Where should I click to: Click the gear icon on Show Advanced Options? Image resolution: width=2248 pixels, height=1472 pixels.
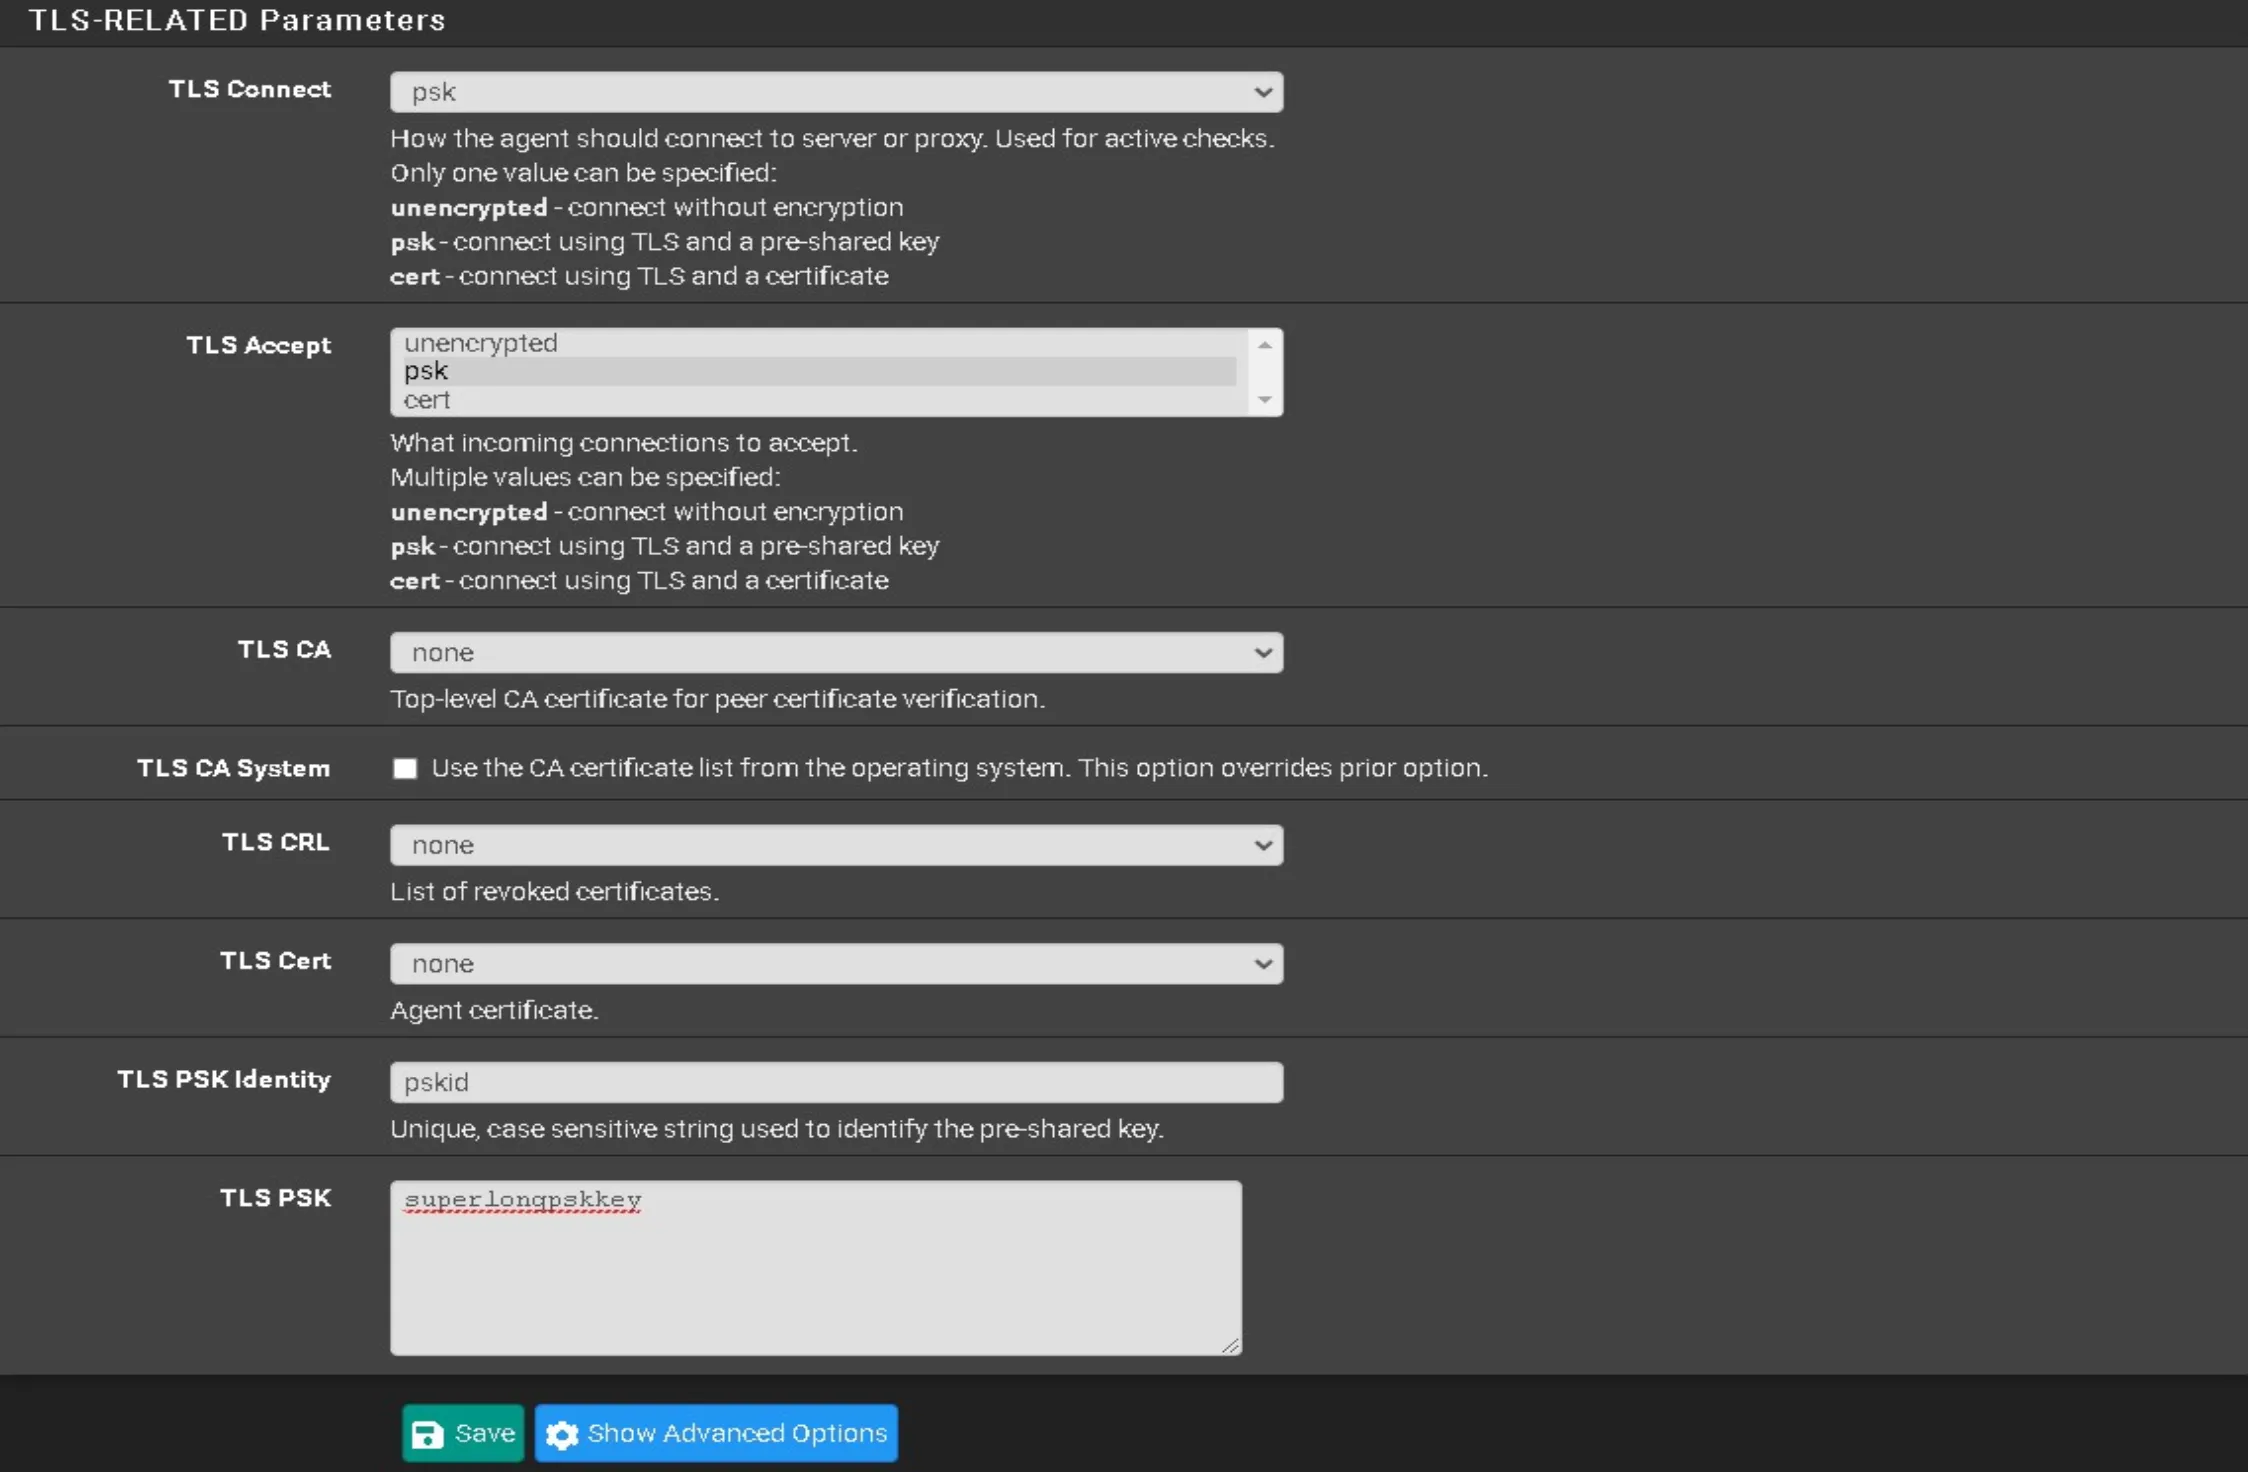(x=563, y=1433)
